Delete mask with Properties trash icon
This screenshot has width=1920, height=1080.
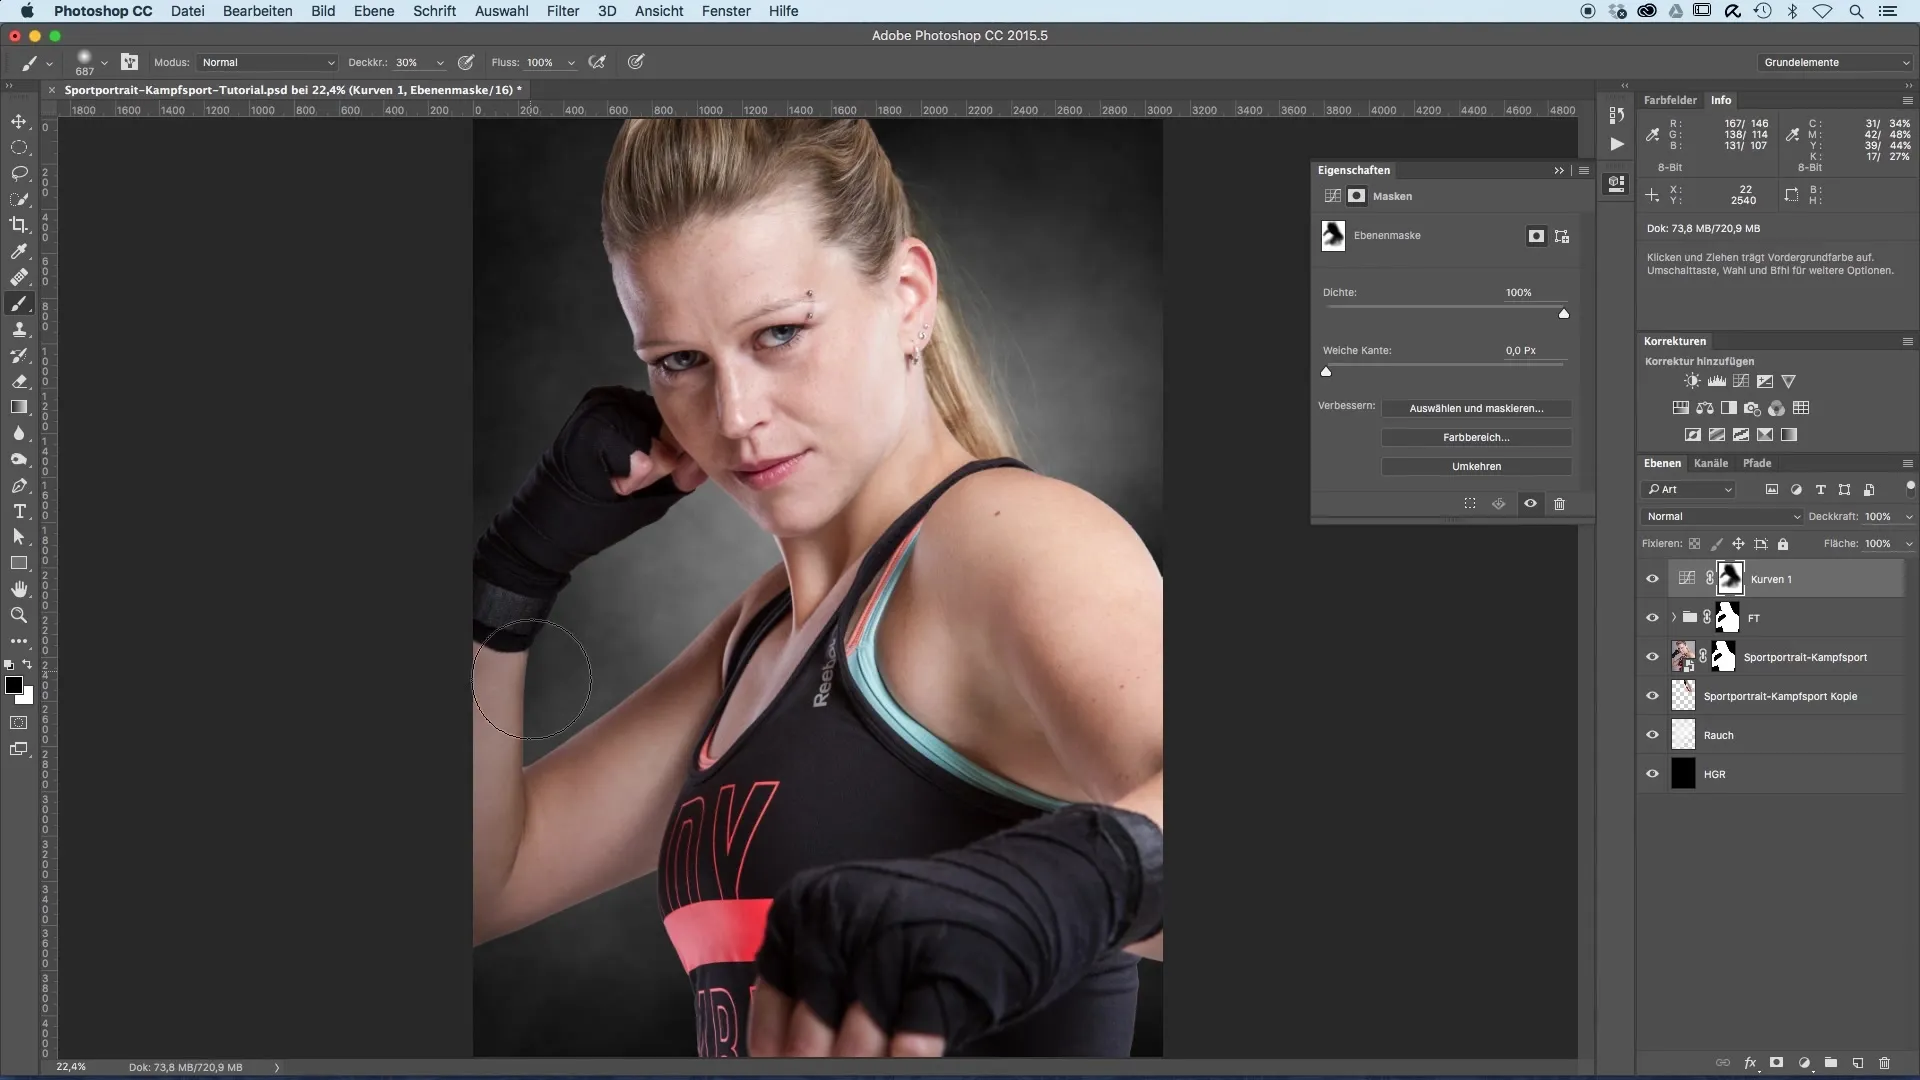(x=1559, y=504)
